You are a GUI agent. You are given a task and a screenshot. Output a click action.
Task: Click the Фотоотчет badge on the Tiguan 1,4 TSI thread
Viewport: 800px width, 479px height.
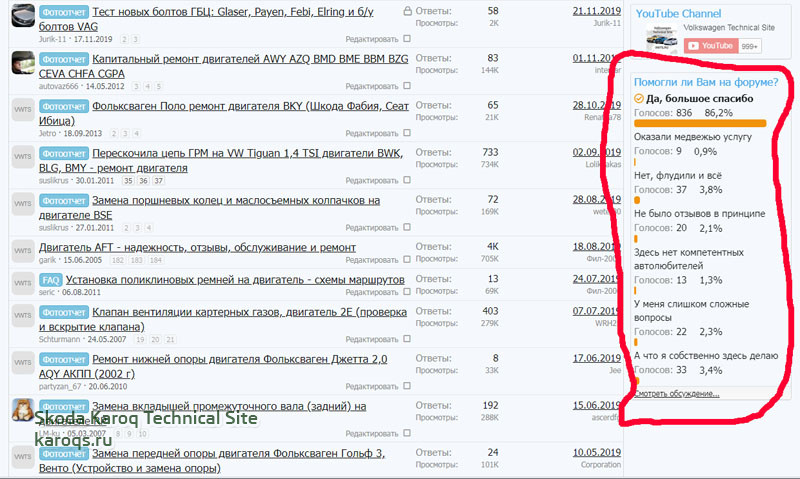click(x=64, y=154)
